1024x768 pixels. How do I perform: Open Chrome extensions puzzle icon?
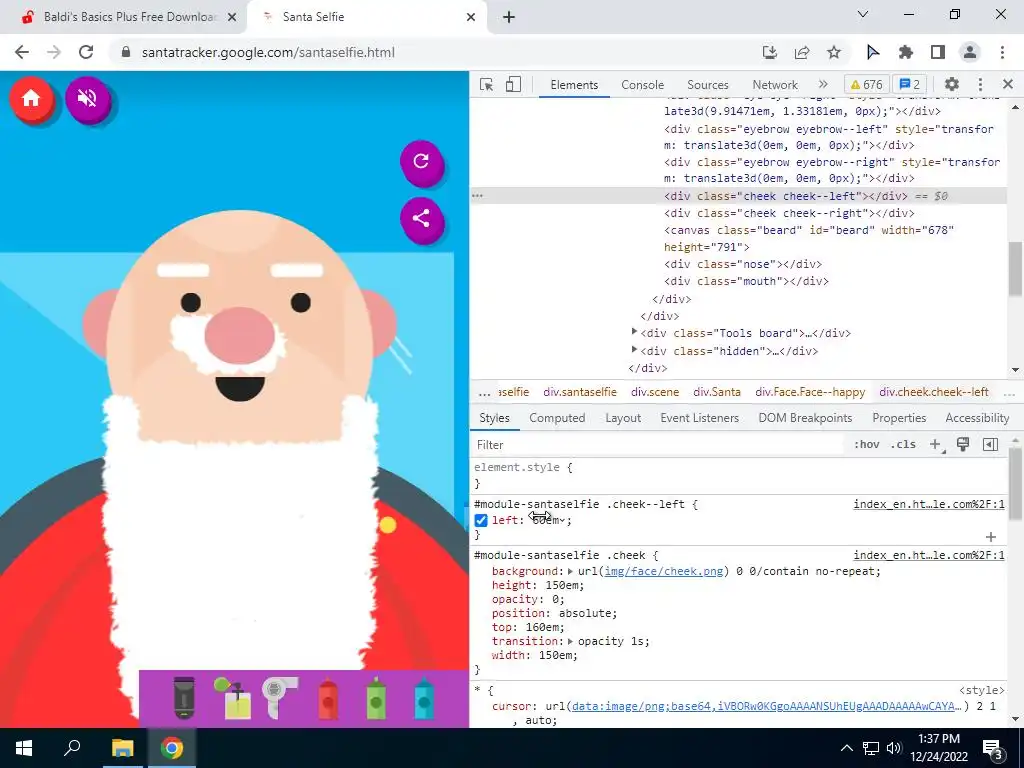tap(905, 52)
